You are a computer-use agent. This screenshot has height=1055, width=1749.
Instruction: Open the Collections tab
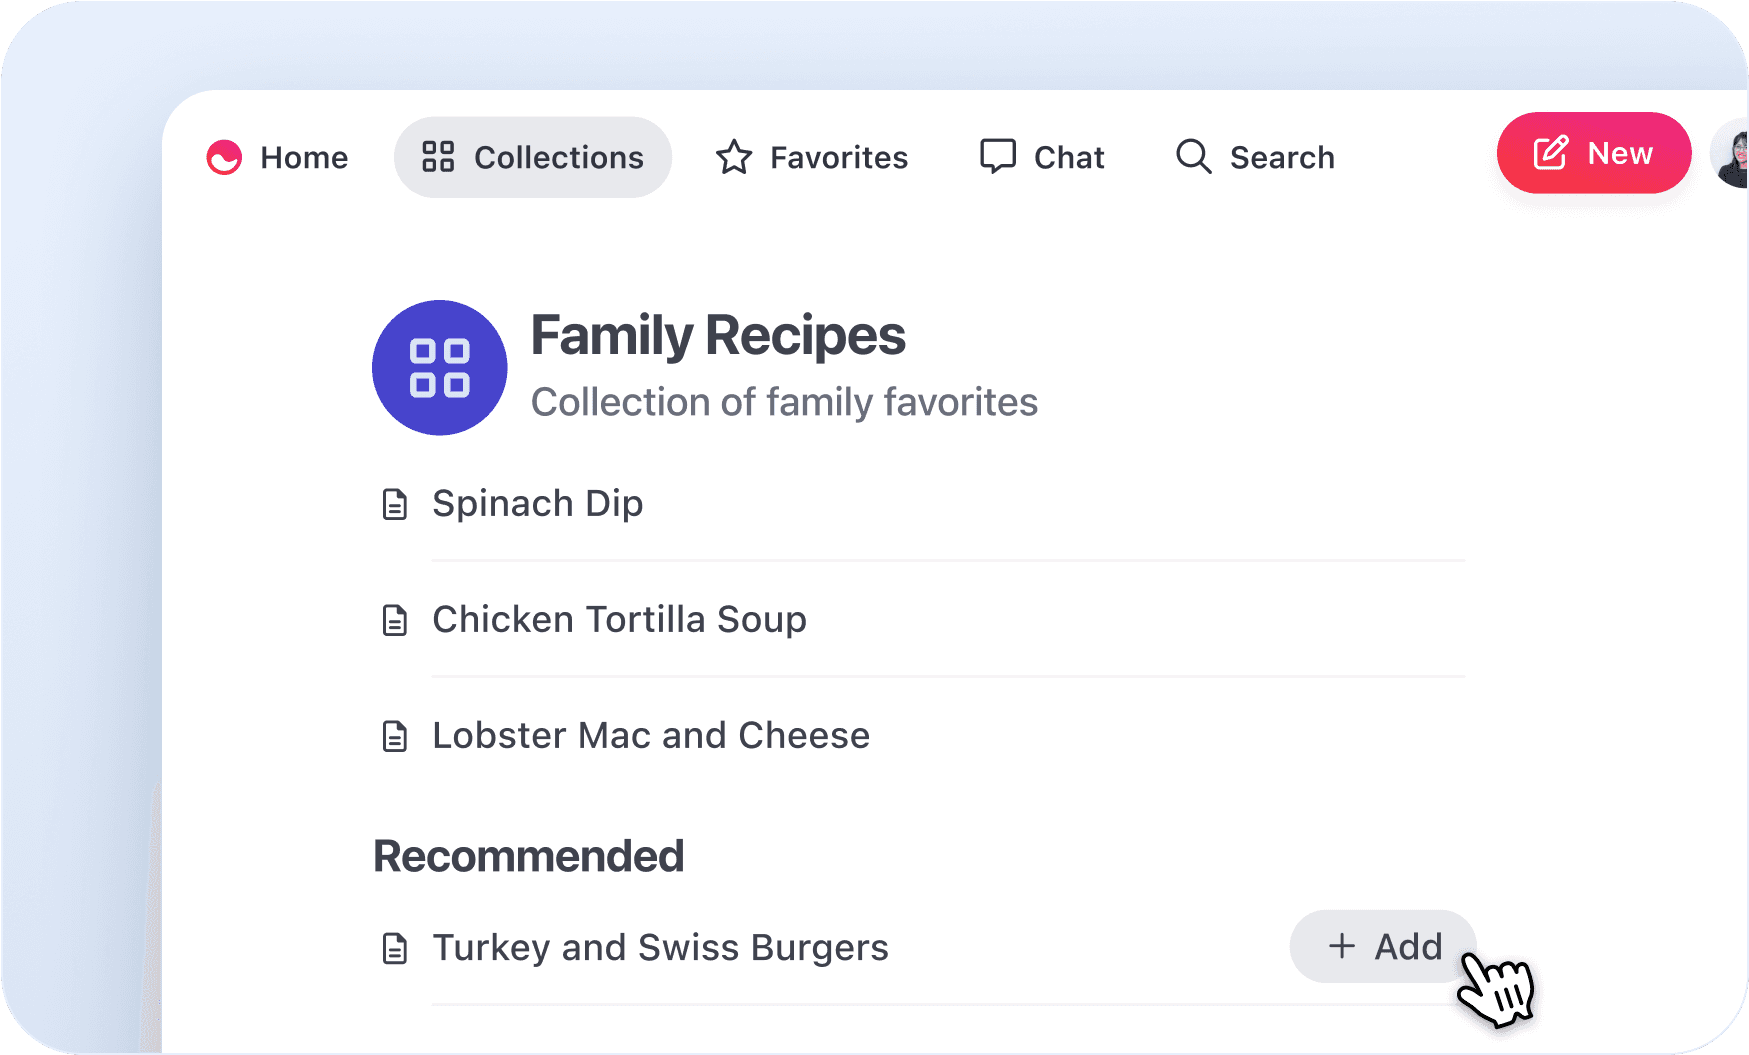click(533, 157)
